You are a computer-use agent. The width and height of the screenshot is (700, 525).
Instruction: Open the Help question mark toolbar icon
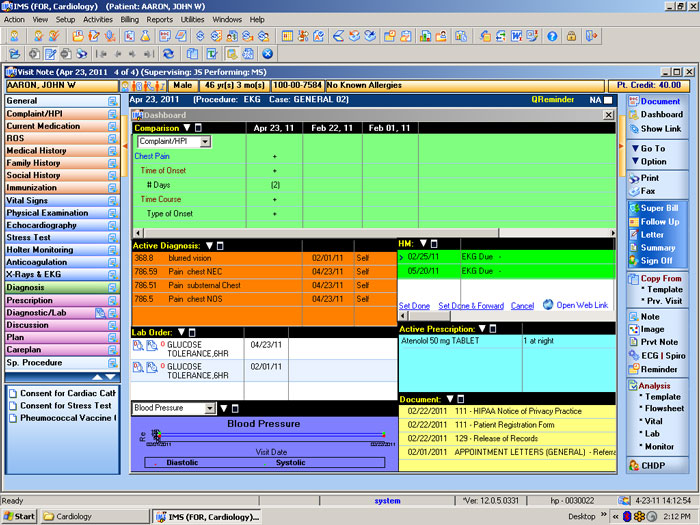(x=552, y=36)
